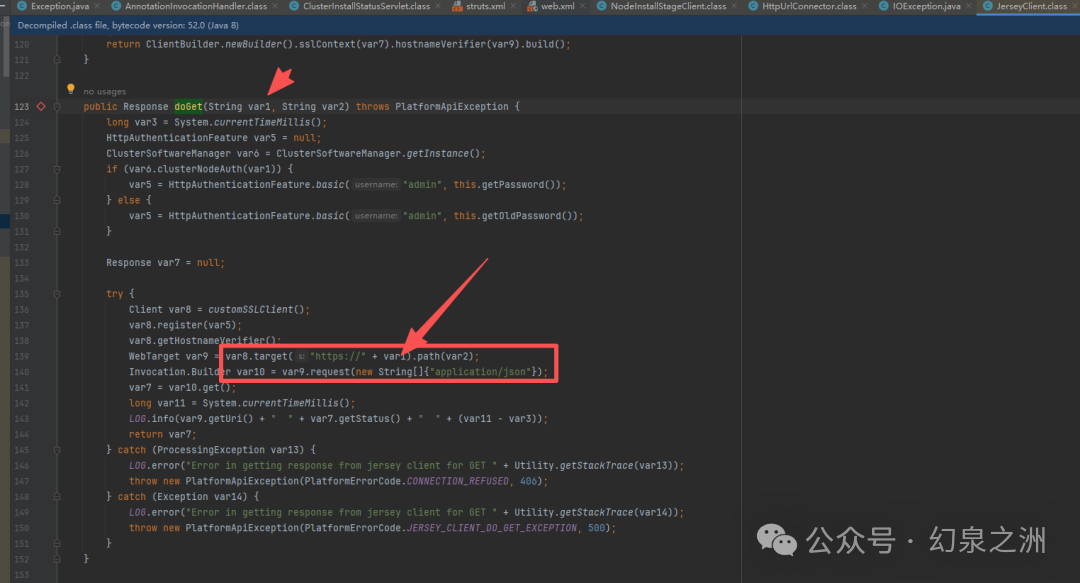Click line number 139 in the gutter
1080x583 pixels.
click(x=21, y=356)
